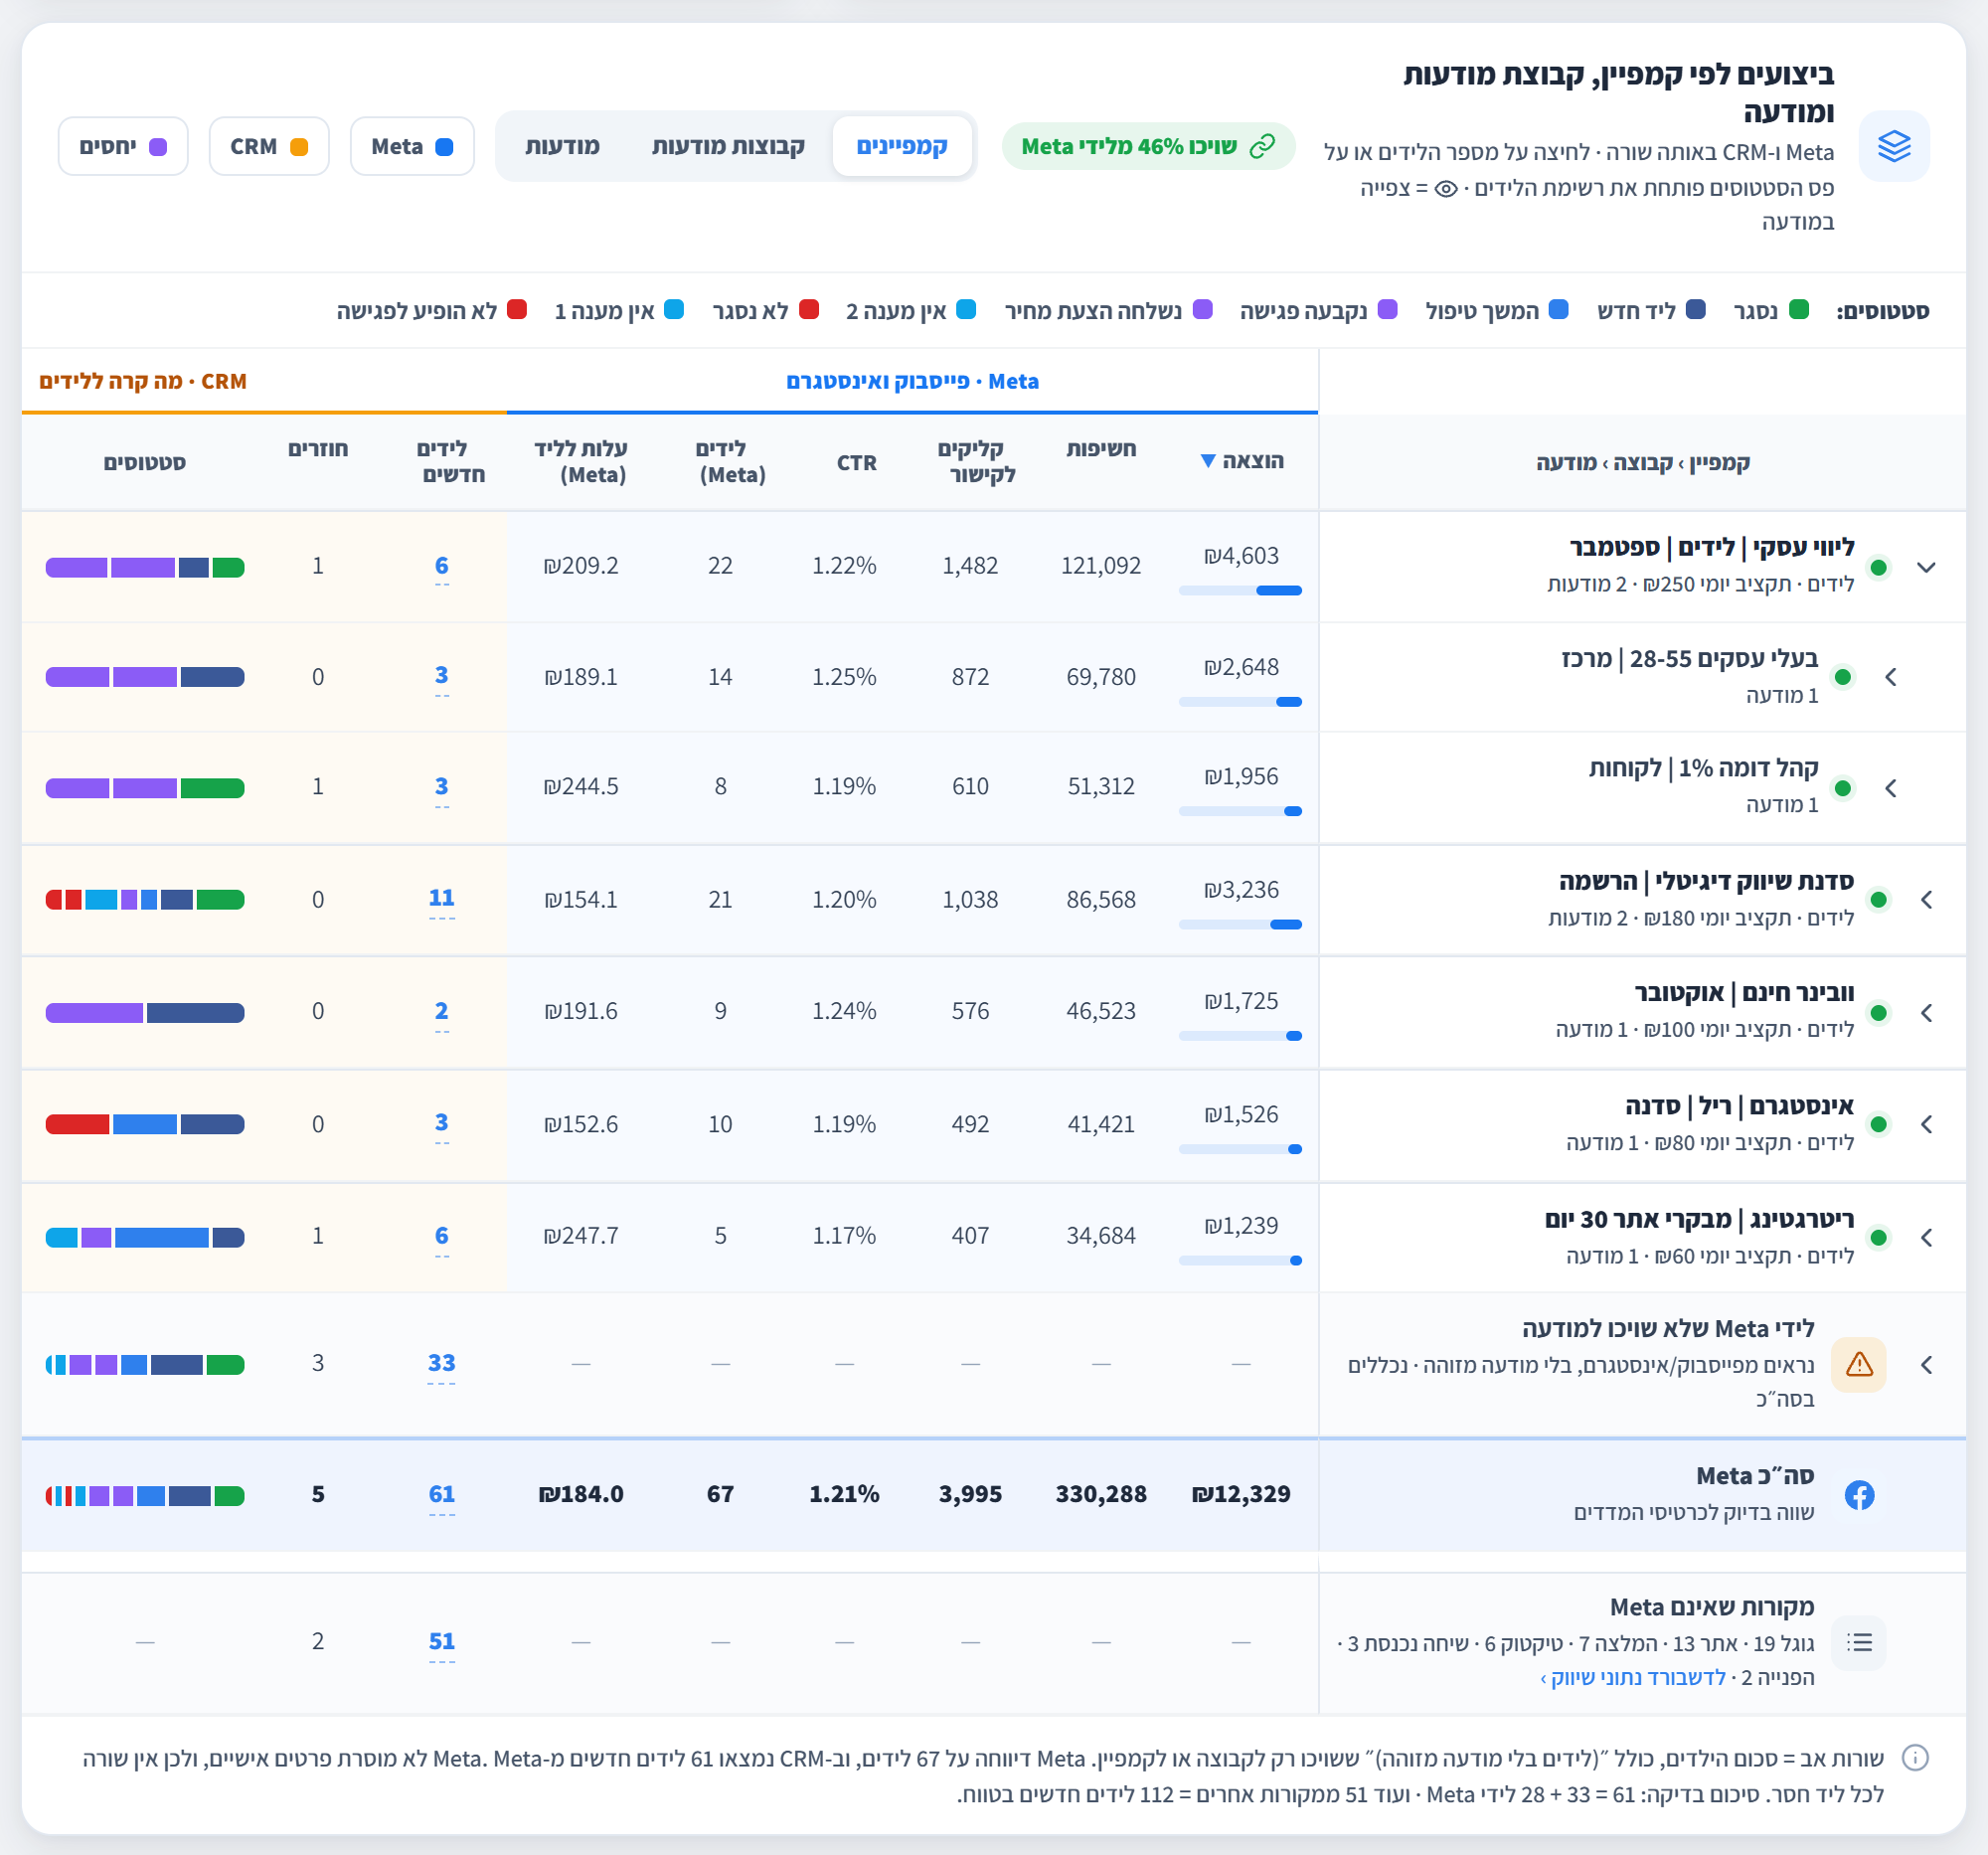Click the green status dot of וובינר חינם
This screenshot has height=1855, width=1988.
point(1878,1013)
